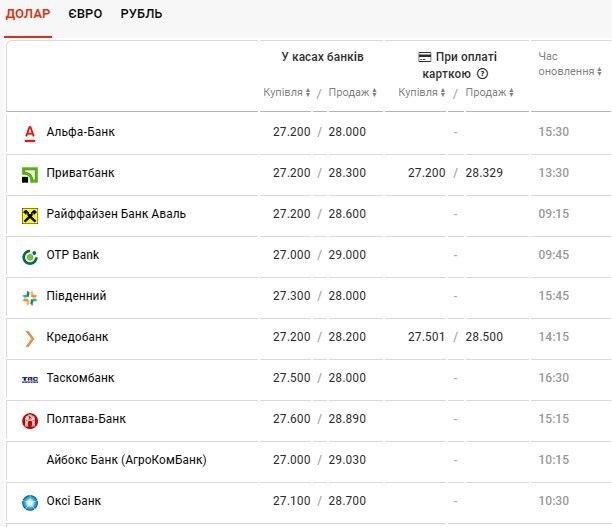Click the Оксі Банк blue logo icon

(x=29, y=501)
